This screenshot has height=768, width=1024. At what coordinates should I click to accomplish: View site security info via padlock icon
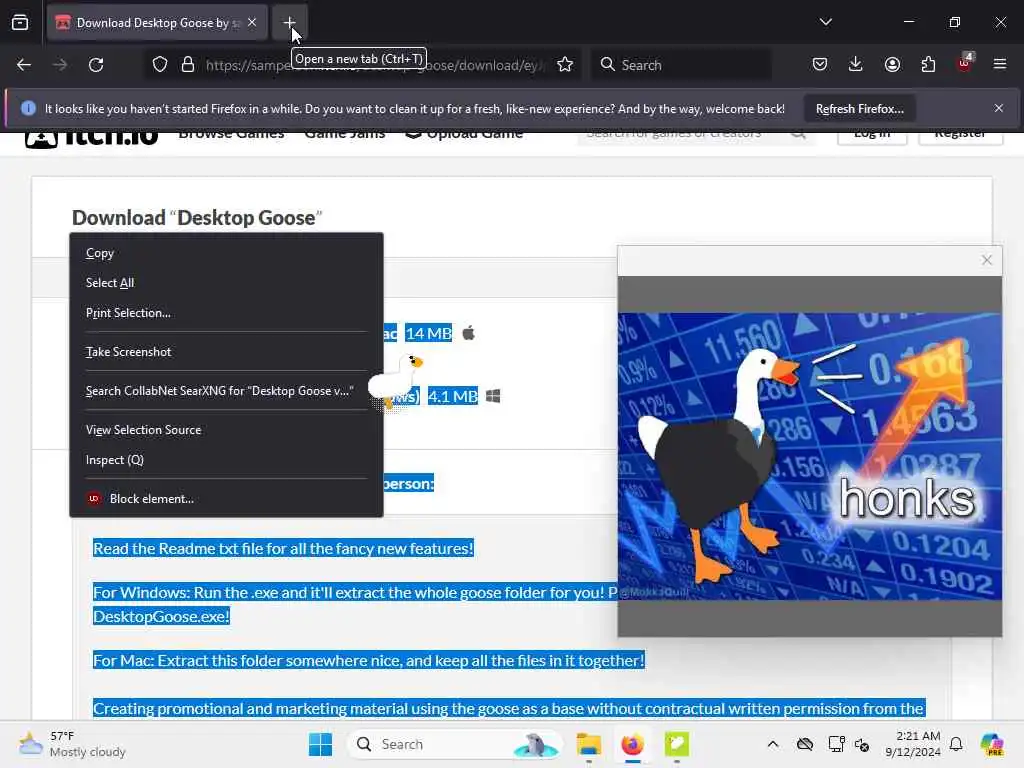188,65
